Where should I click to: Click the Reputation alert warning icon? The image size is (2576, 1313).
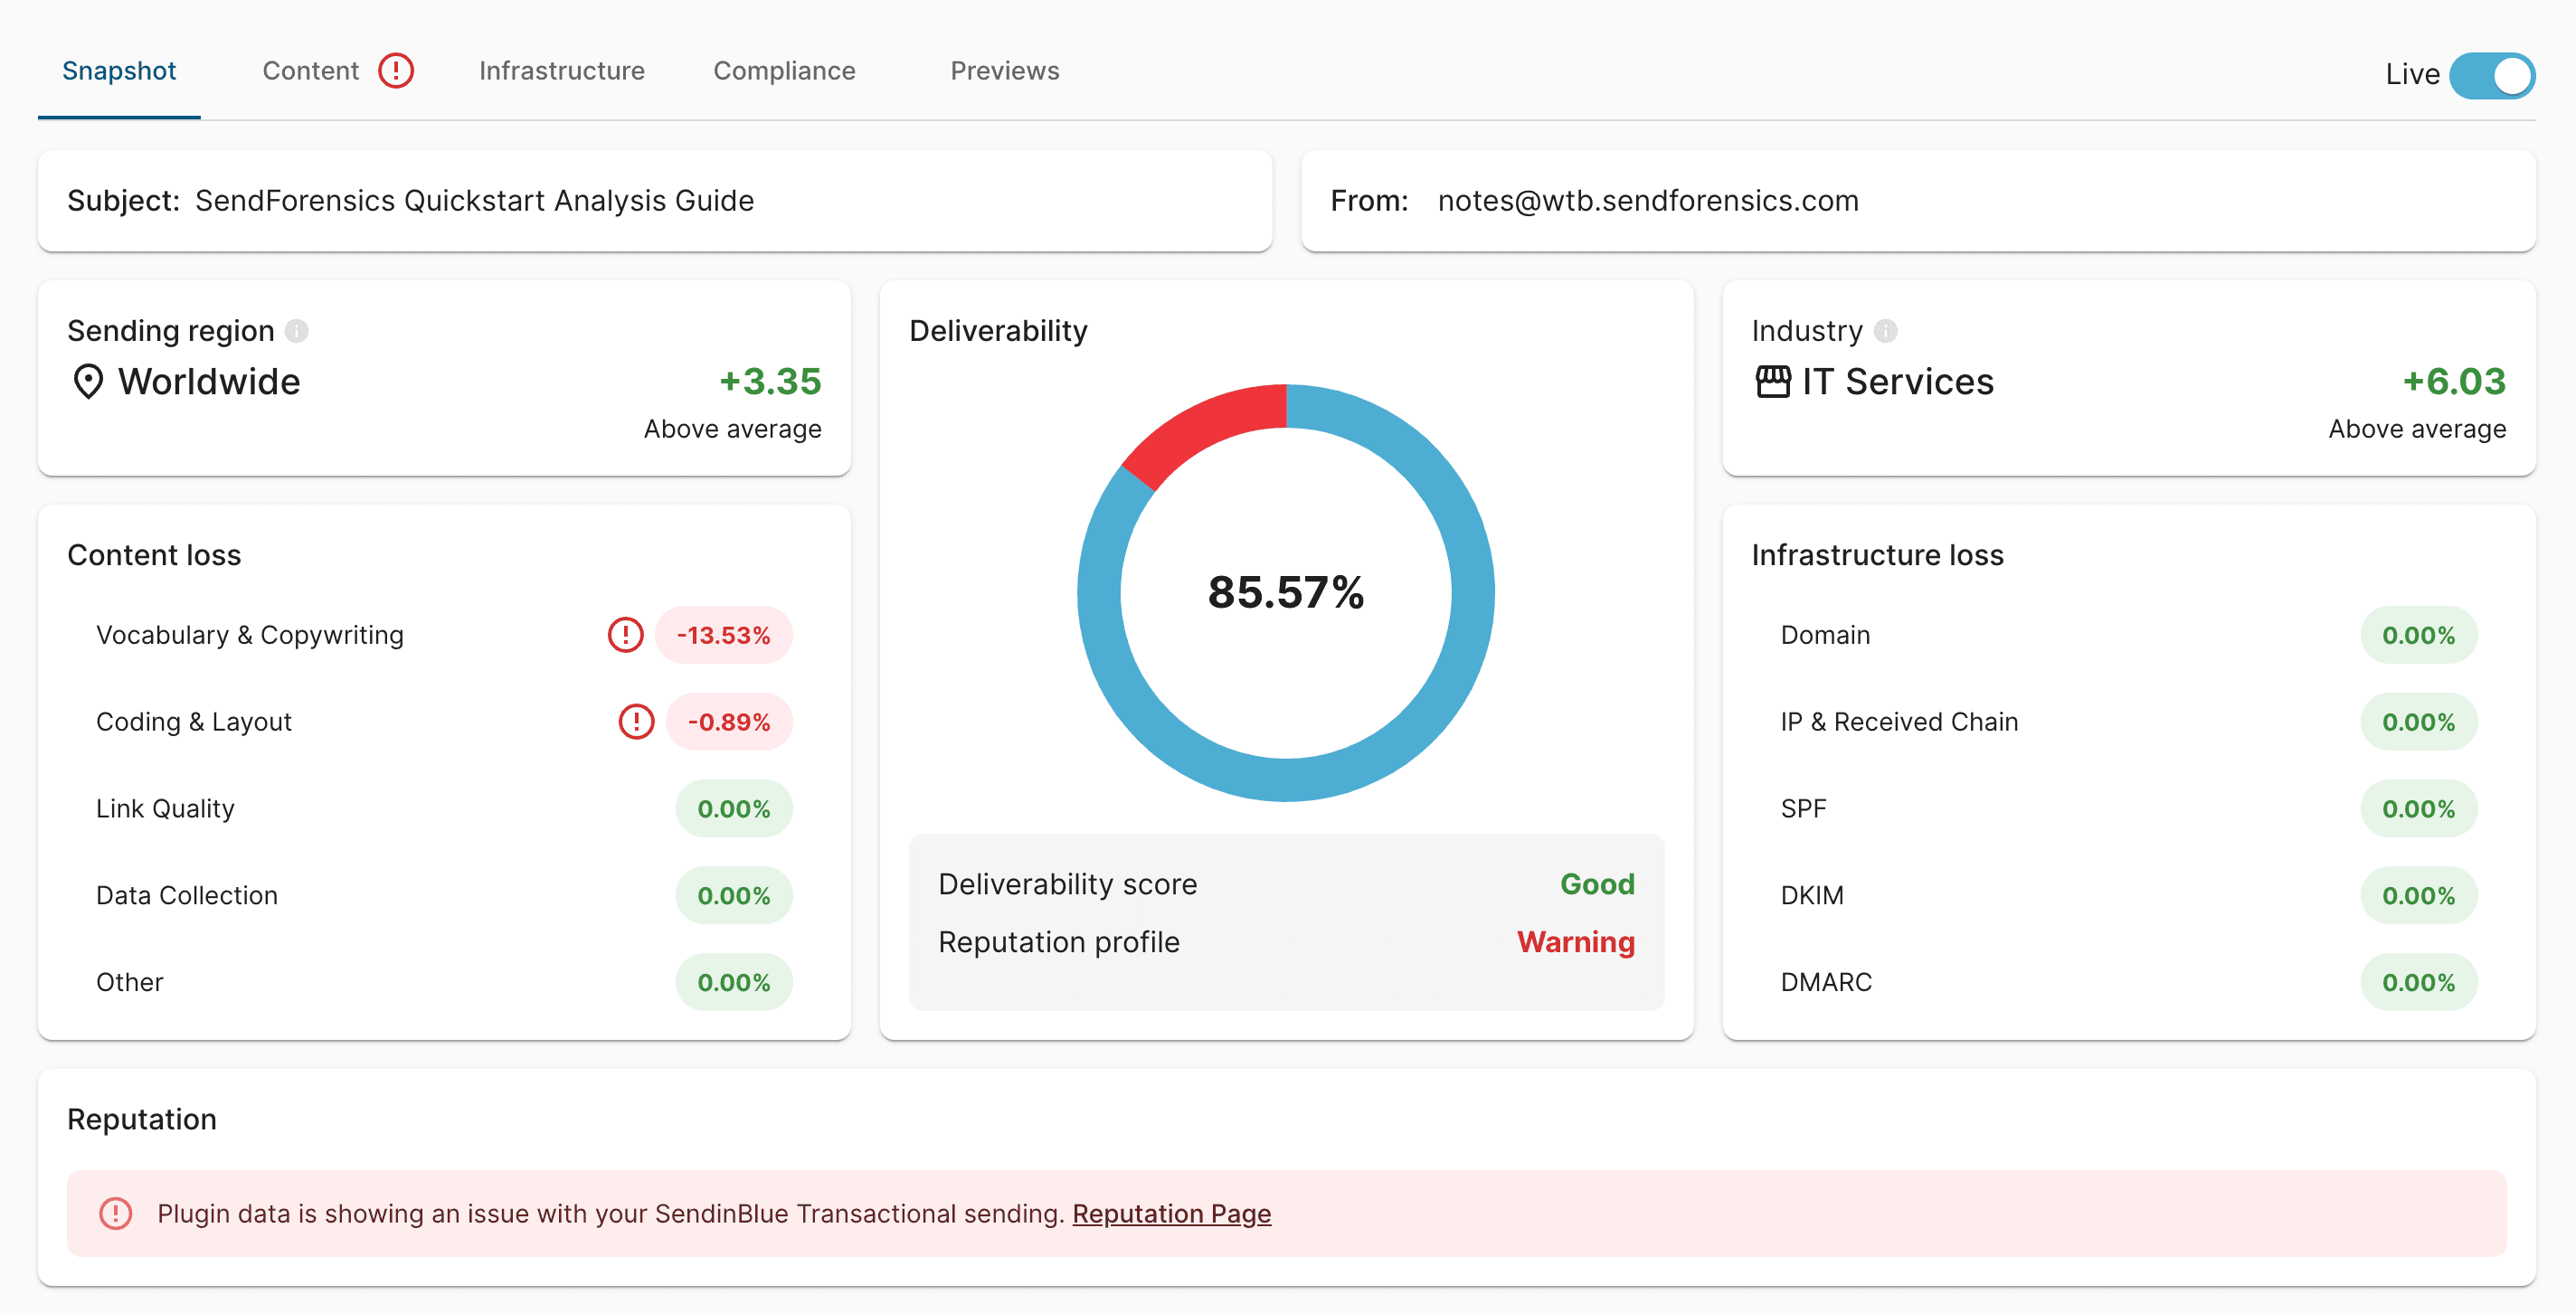point(116,1213)
